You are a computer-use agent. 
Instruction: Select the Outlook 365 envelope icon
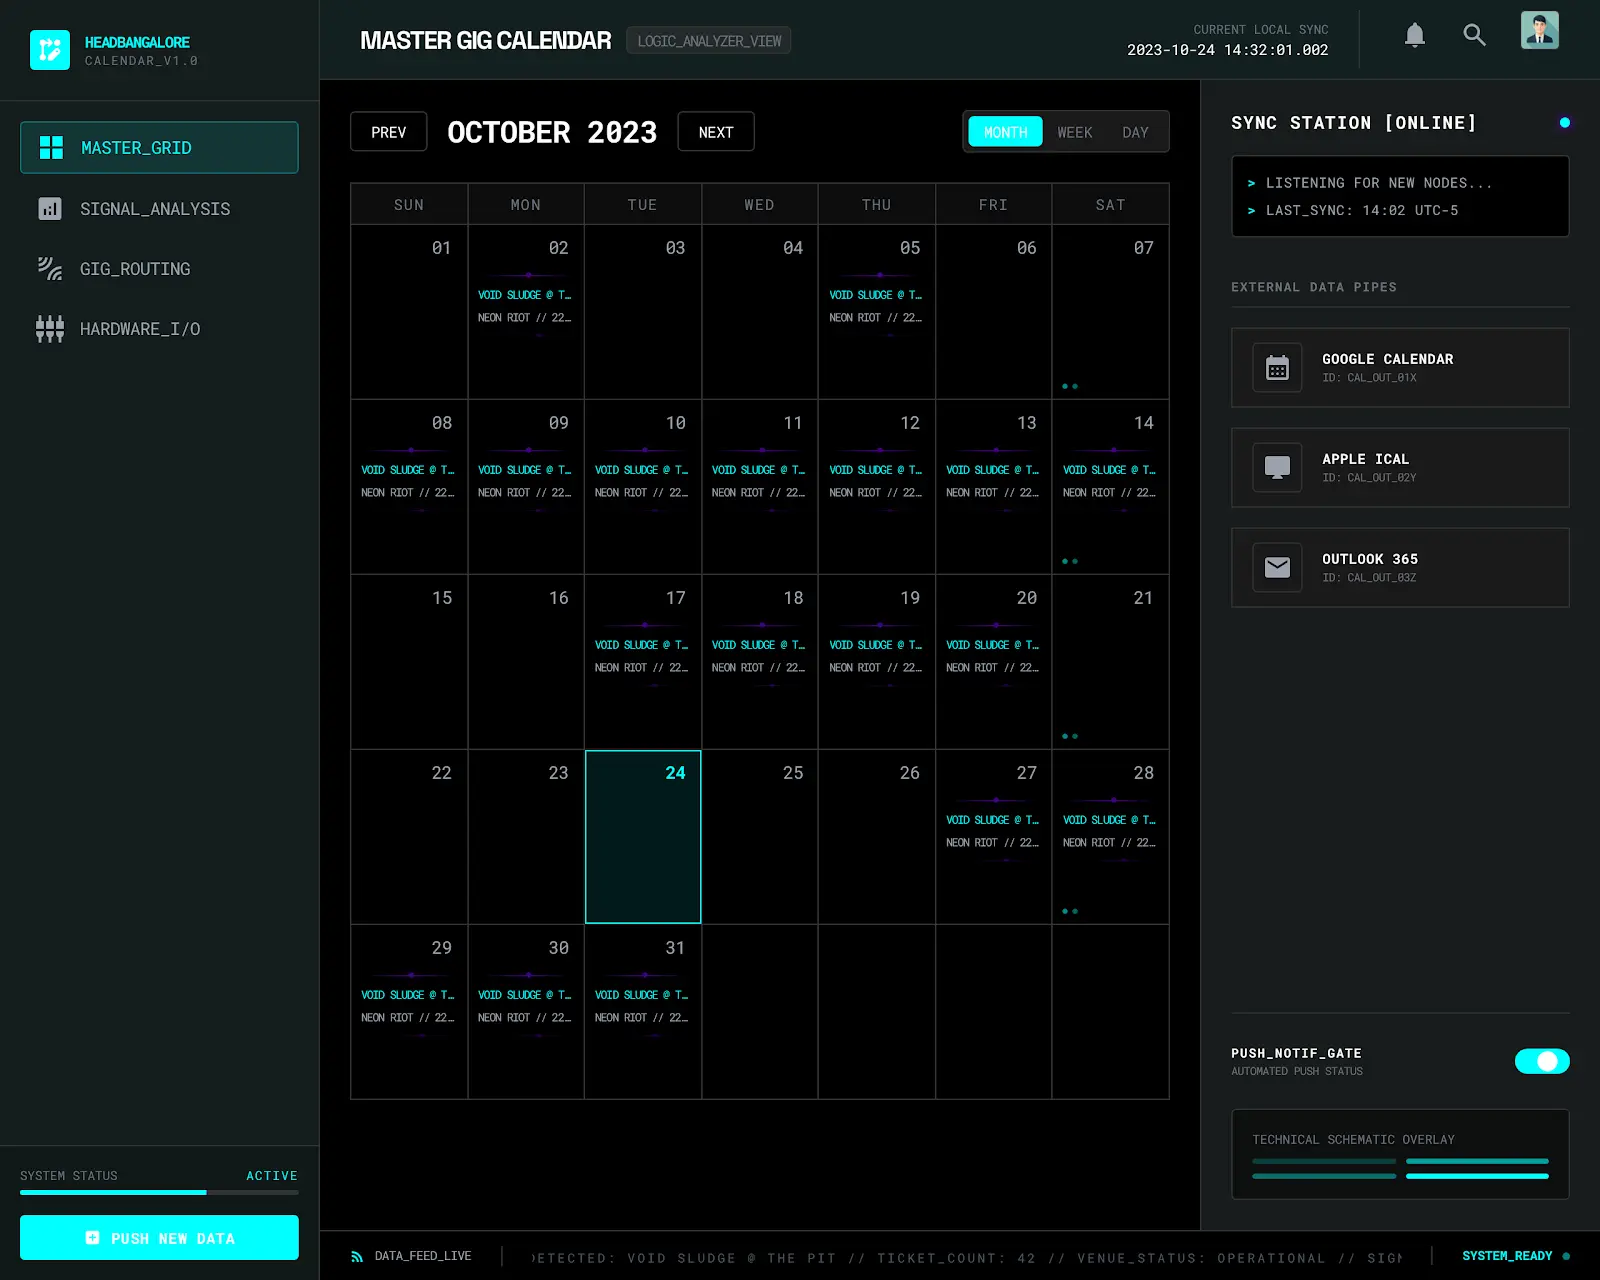[x=1277, y=568]
